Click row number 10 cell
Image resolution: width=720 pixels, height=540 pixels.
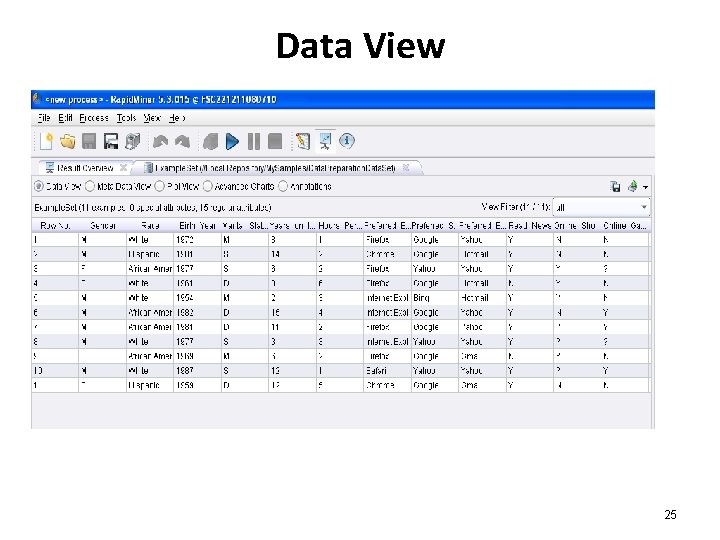(x=55, y=371)
